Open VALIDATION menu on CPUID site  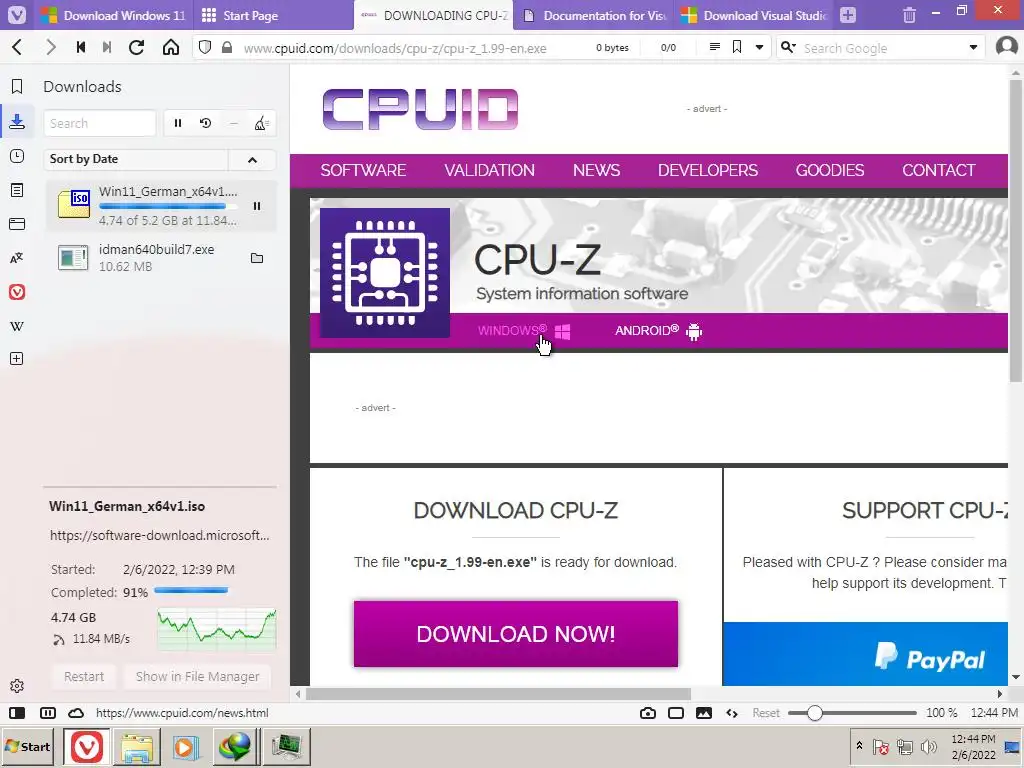tap(490, 170)
